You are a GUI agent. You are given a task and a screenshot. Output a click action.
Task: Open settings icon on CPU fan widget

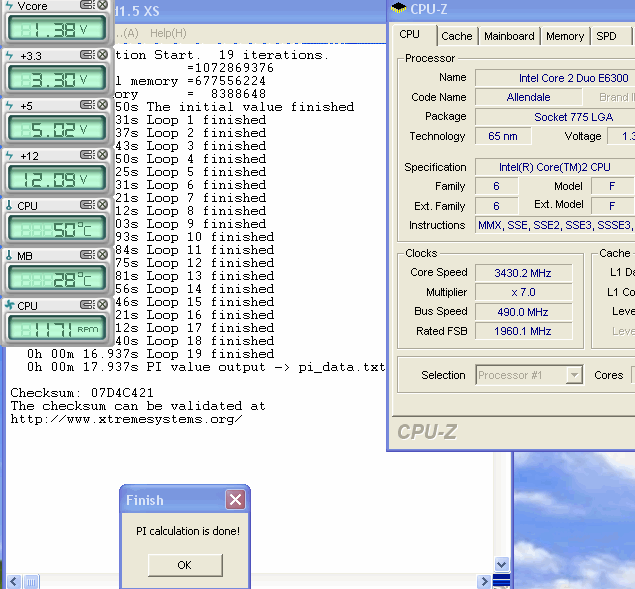coord(86,305)
